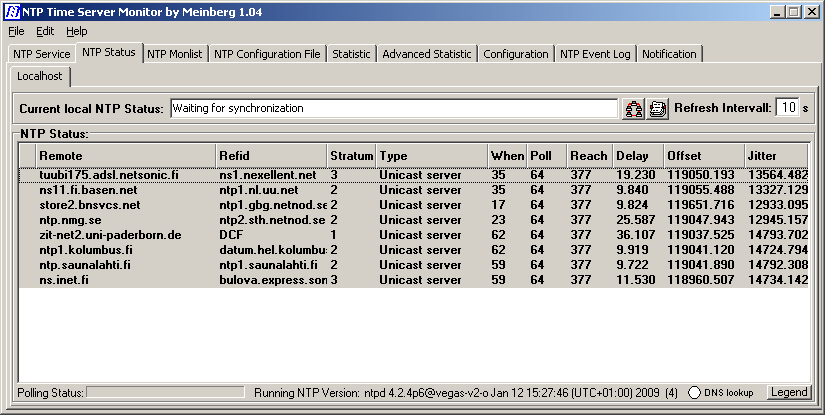Screen dimensions: 825x415
Task: Open the File menu
Action: tap(16, 31)
